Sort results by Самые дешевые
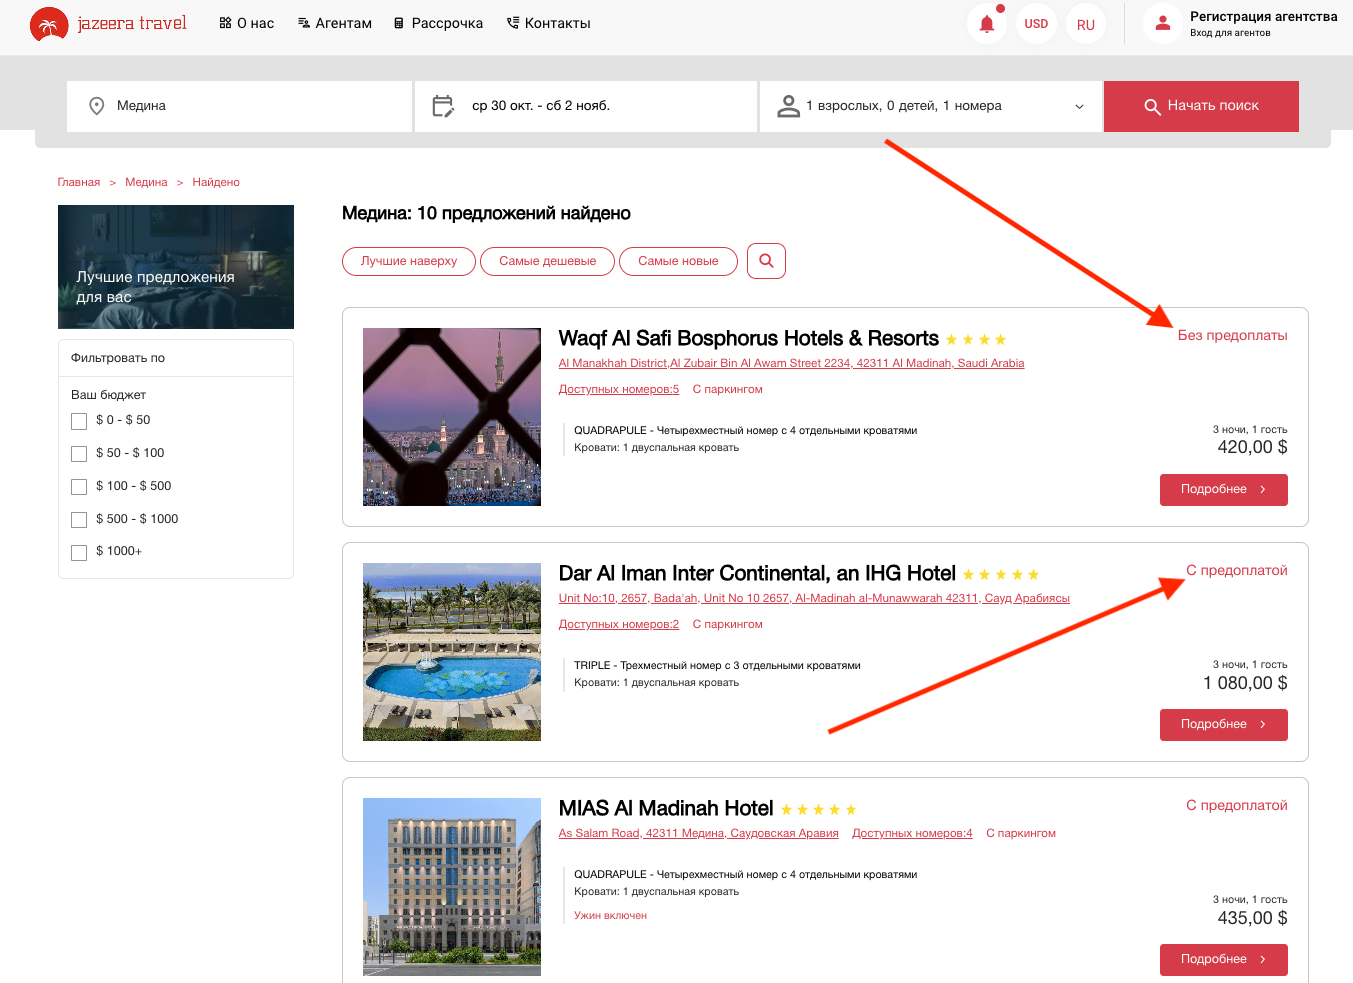The width and height of the screenshot is (1353, 983). click(547, 261)
